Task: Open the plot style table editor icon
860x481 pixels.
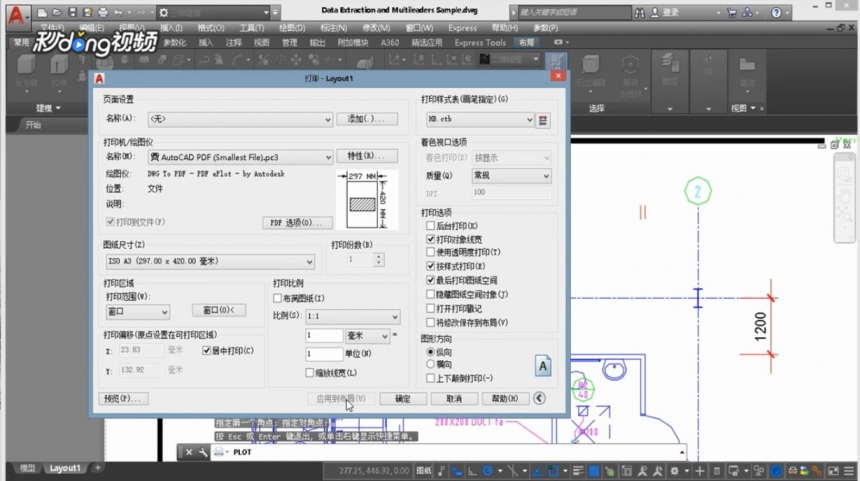Action: tap(543, 120)
